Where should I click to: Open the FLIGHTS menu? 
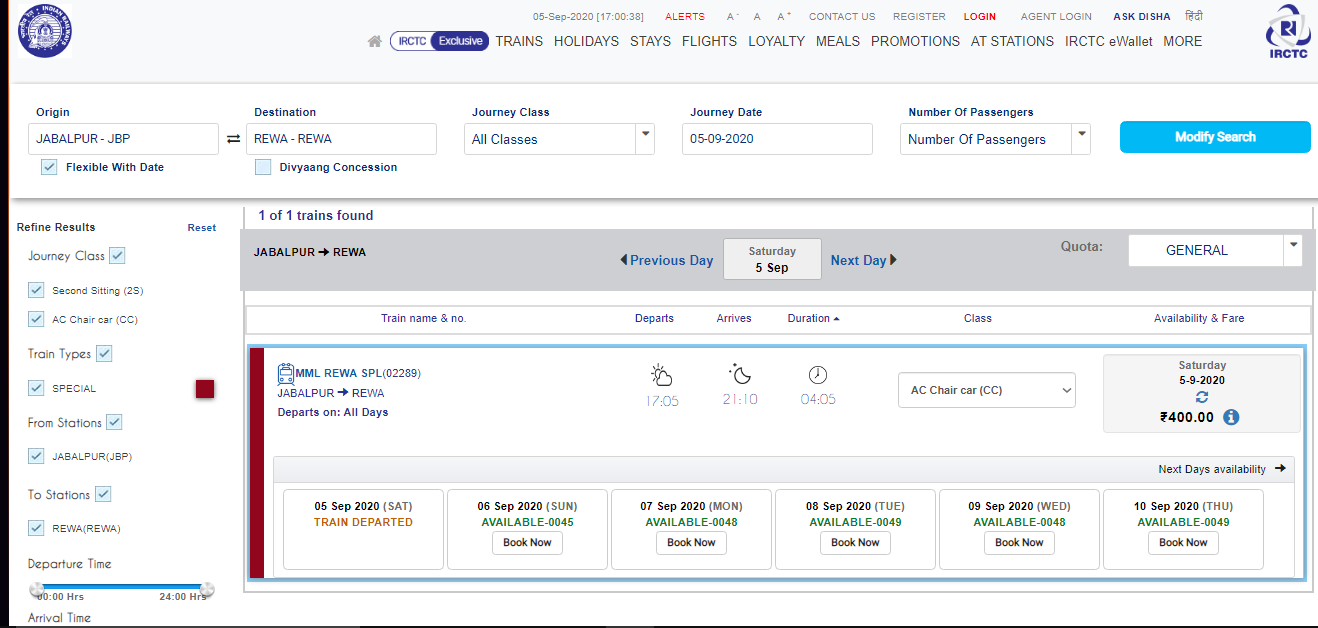[709, 41]
